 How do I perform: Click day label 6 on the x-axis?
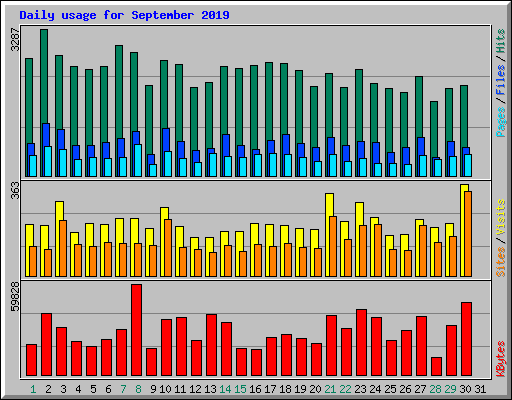[x=108, y=389]
